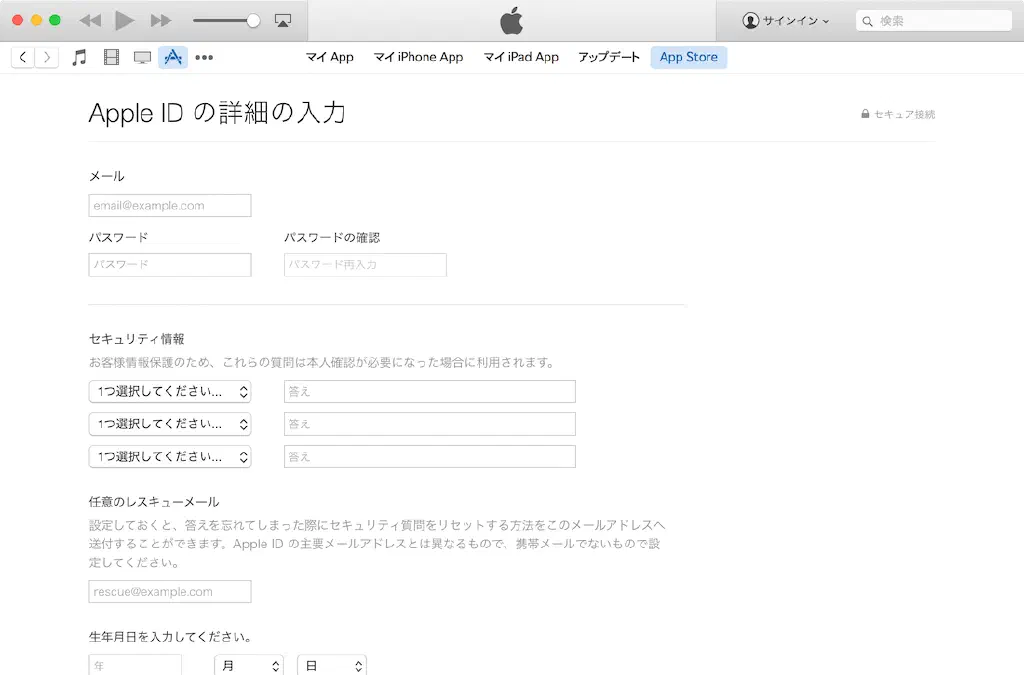Click the fast-forward next track button
Viewport: 1024px width, 675px height.
click(x=160, y=20)
